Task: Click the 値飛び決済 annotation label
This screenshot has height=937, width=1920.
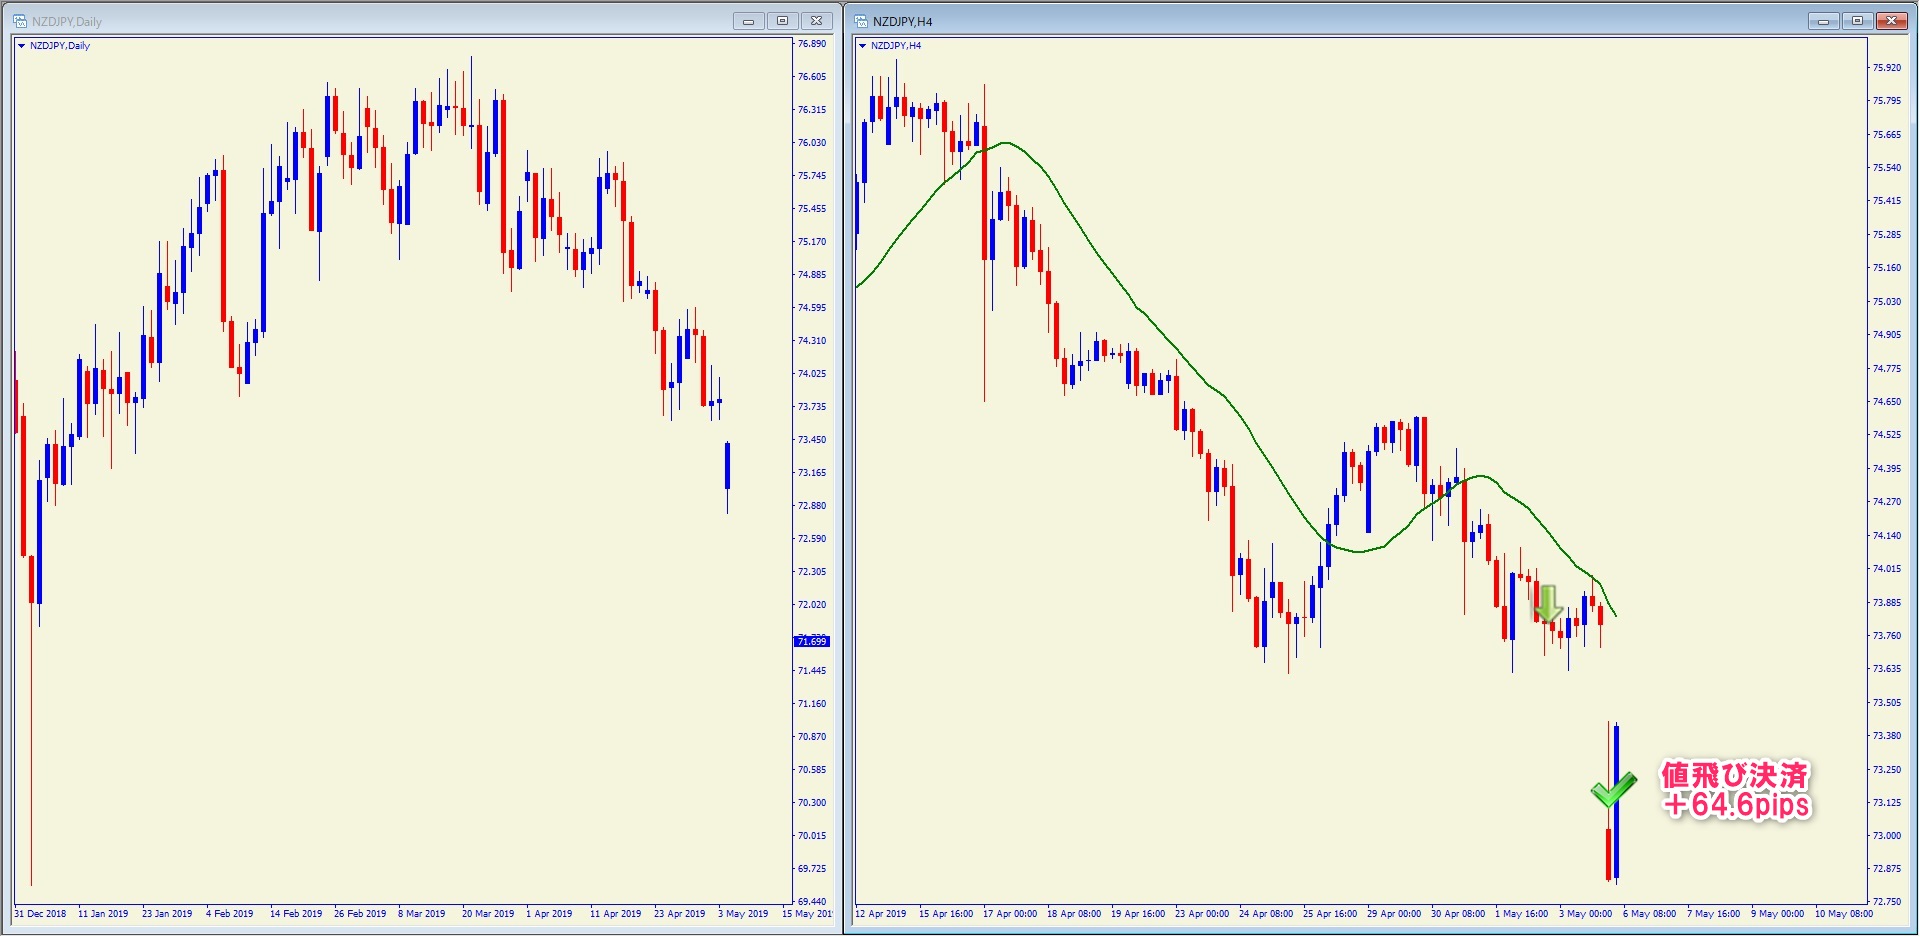Action: (1735, 775)
